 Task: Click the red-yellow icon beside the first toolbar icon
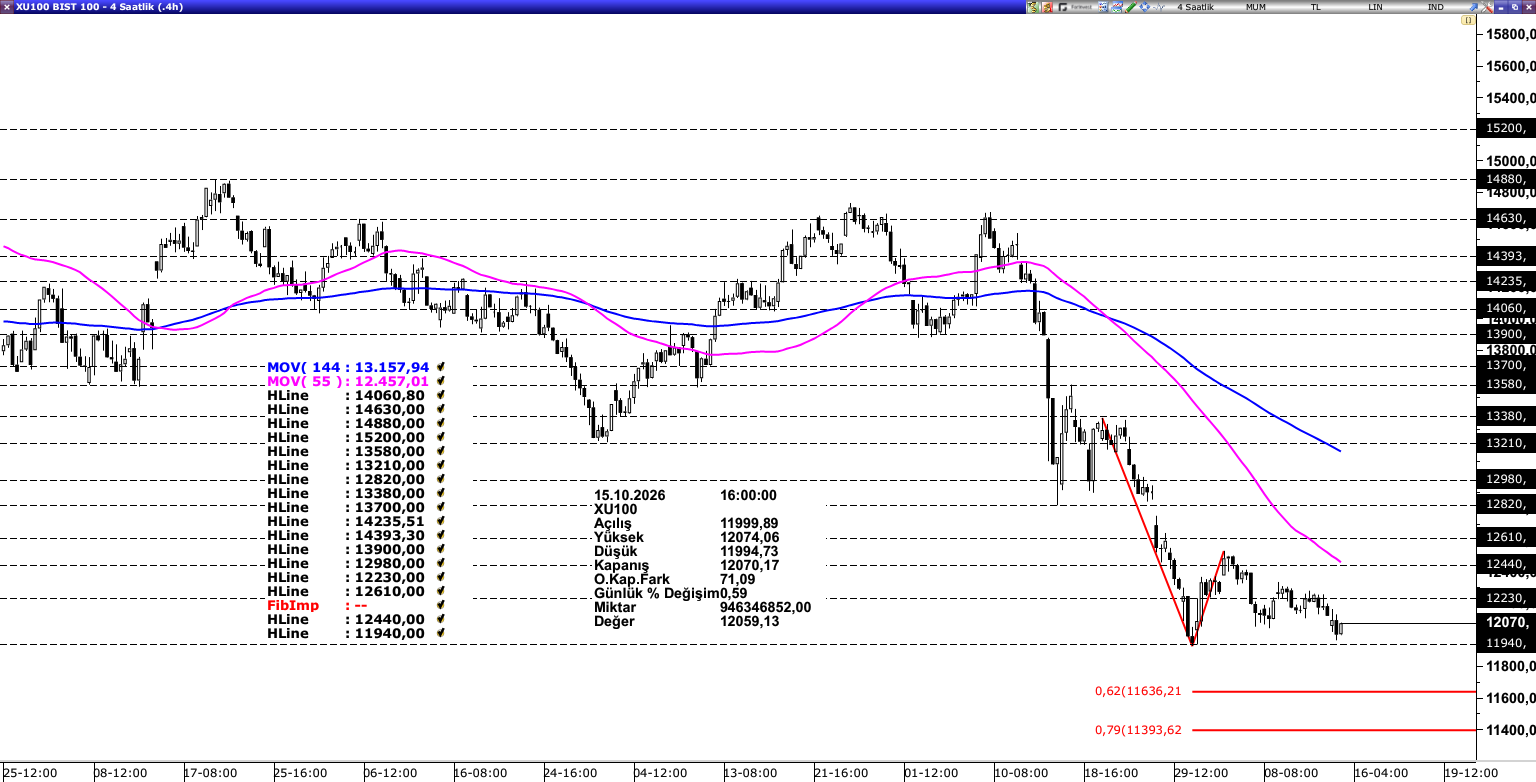pyautogui.click(x=1047, y=7)
